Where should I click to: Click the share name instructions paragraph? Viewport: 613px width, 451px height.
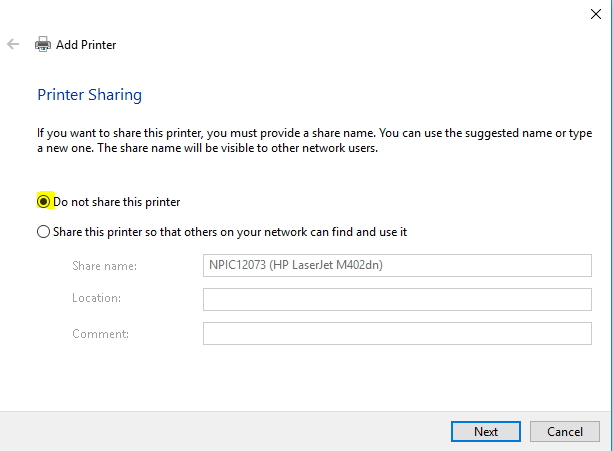315,140
